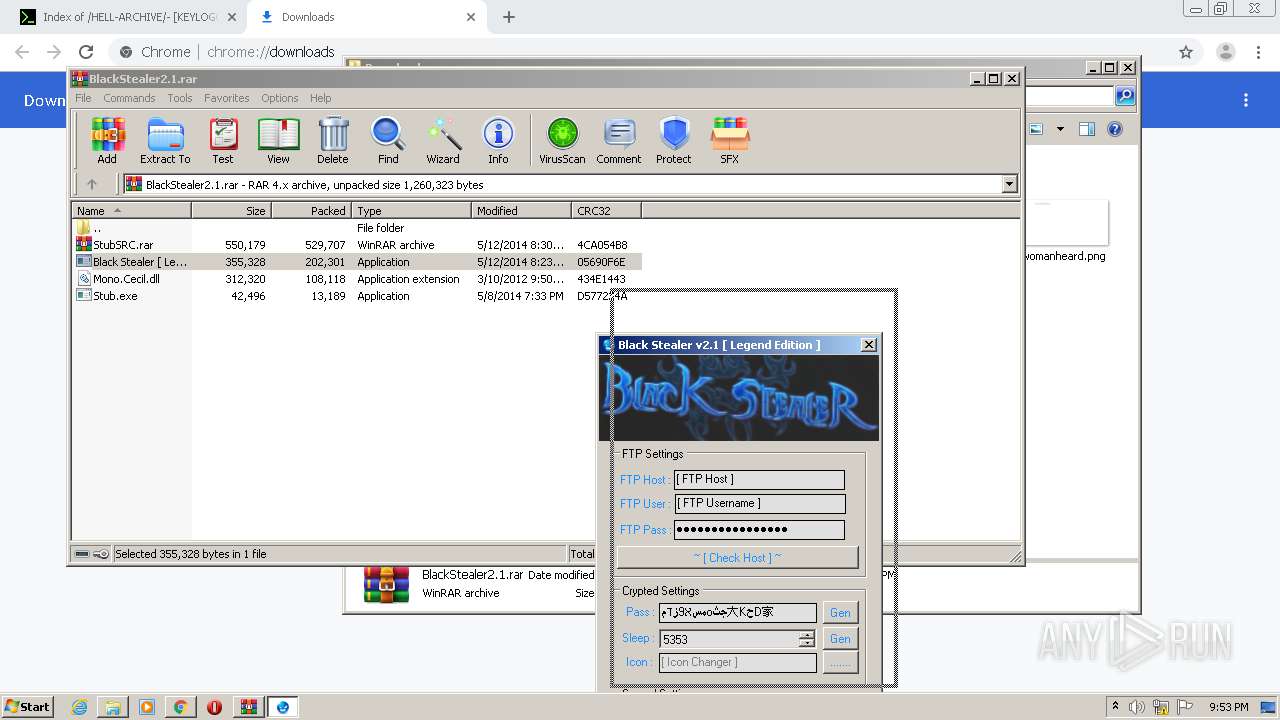Image resolution: width=1280 pixels, height=720 pixels.
Task: Open the file explorer taskbar icon
Action: tap(113, 707)
